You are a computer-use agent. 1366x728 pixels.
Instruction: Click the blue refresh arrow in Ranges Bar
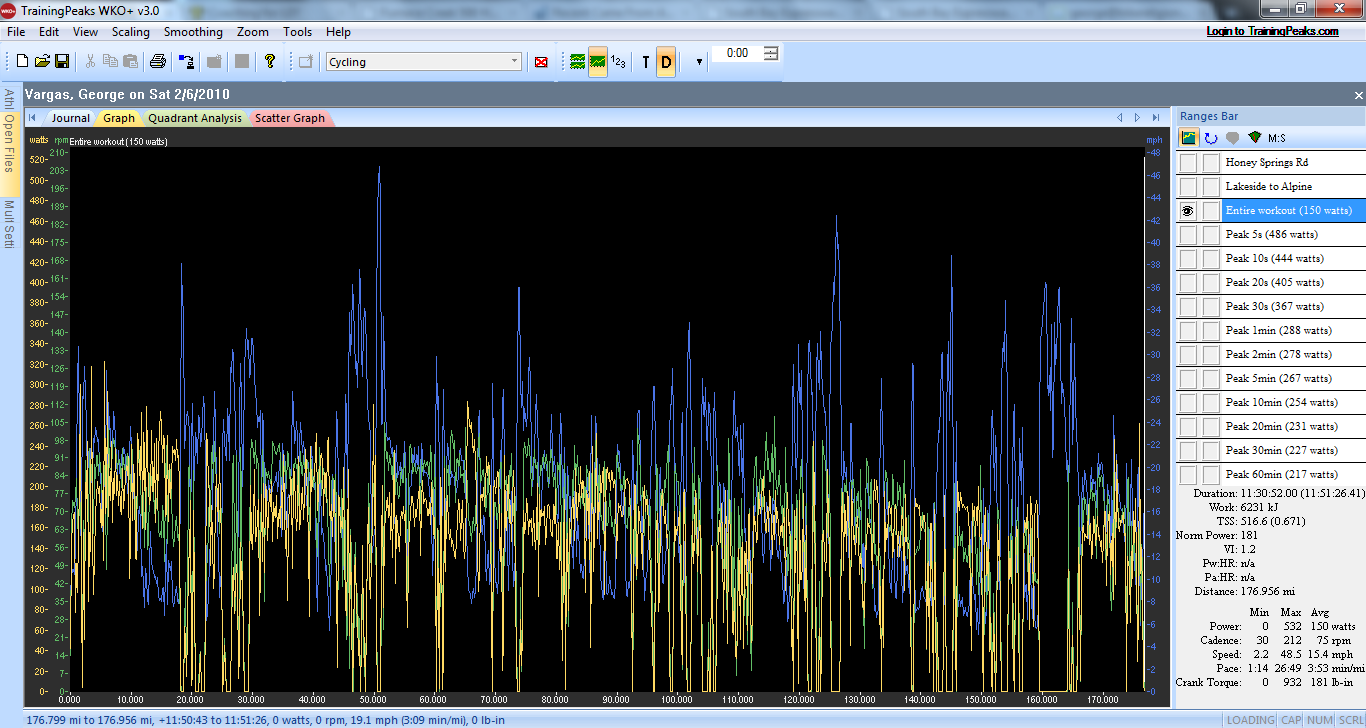click(1210, 138)
